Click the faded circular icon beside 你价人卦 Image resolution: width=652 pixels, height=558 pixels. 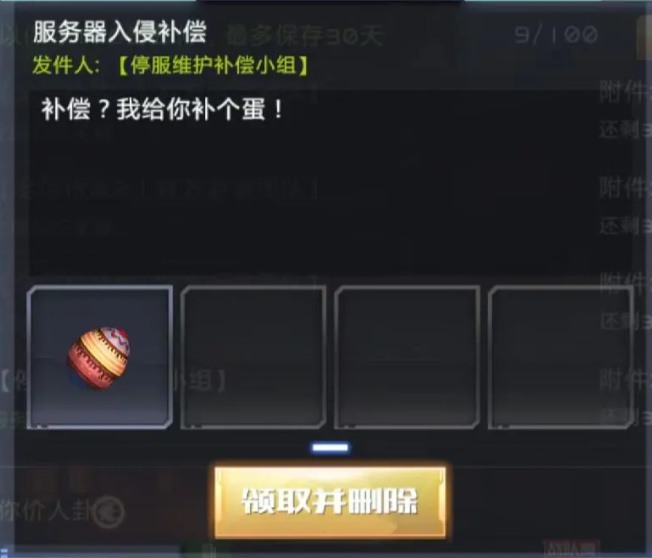(109, 511)
